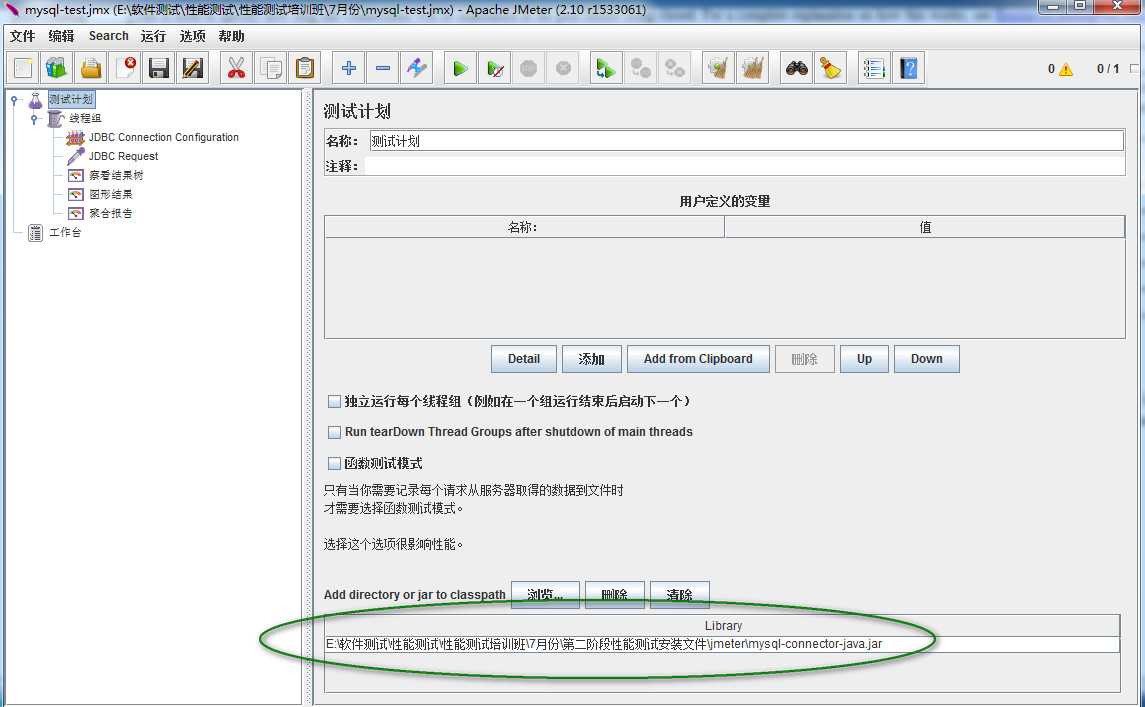The image size is (1145, 707).
Task: Collapse the 测试计划 tree node handle
Action: coord(14,100)
